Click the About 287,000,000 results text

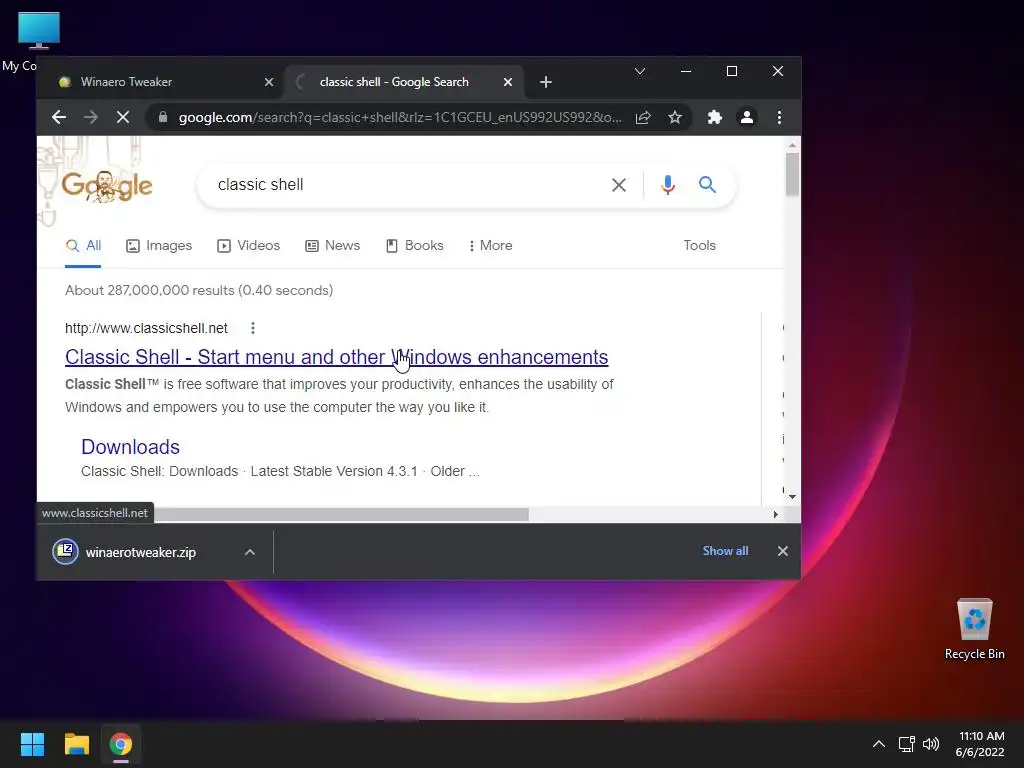click(x=199, y=290)
